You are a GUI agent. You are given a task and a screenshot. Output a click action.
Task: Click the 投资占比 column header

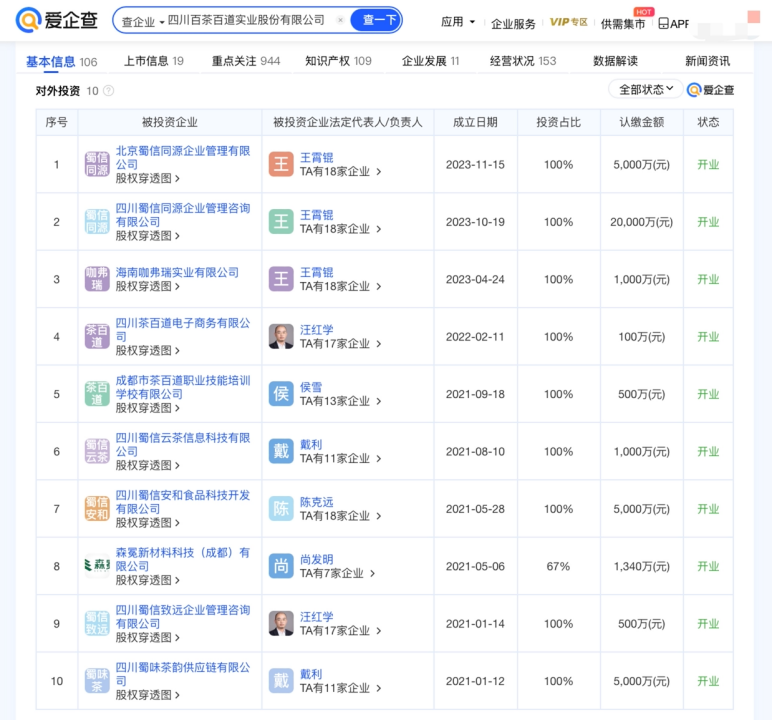[x=558, y=122]
